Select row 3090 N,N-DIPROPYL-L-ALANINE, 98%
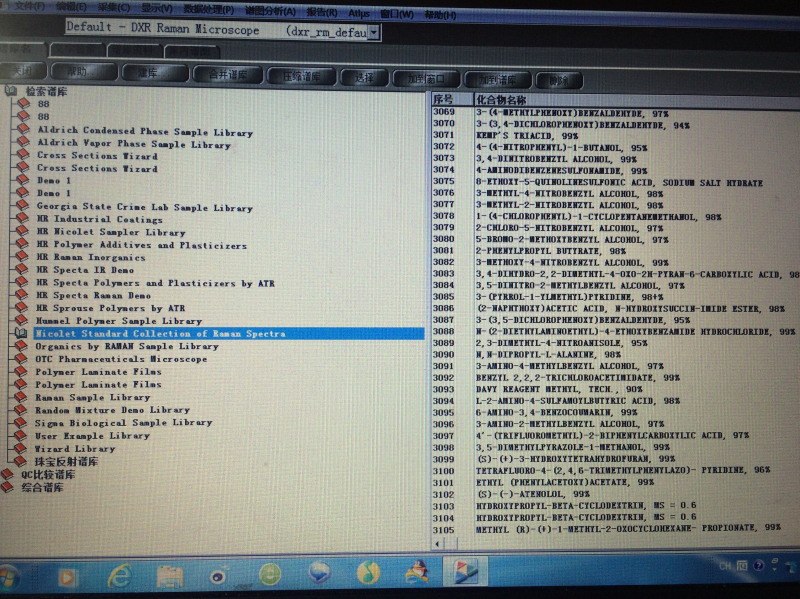This screenshot has width=800, height=599. pyautogui.click(x=548, y=354)
